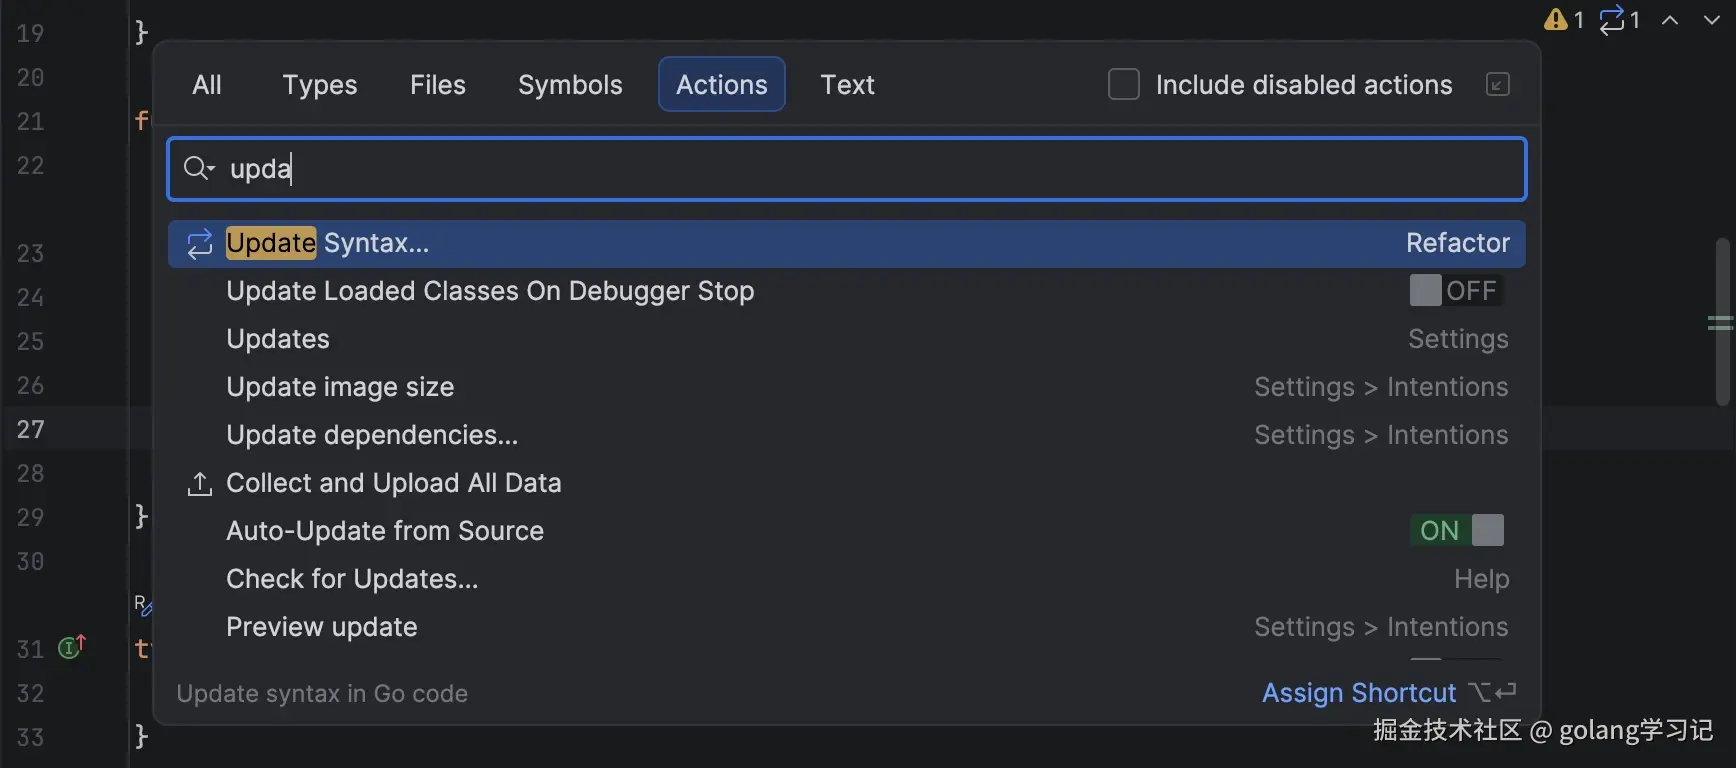Switch to the Symbols tab
The image size is (1736, 768).
pyautogui.click(x=570, y=85)
